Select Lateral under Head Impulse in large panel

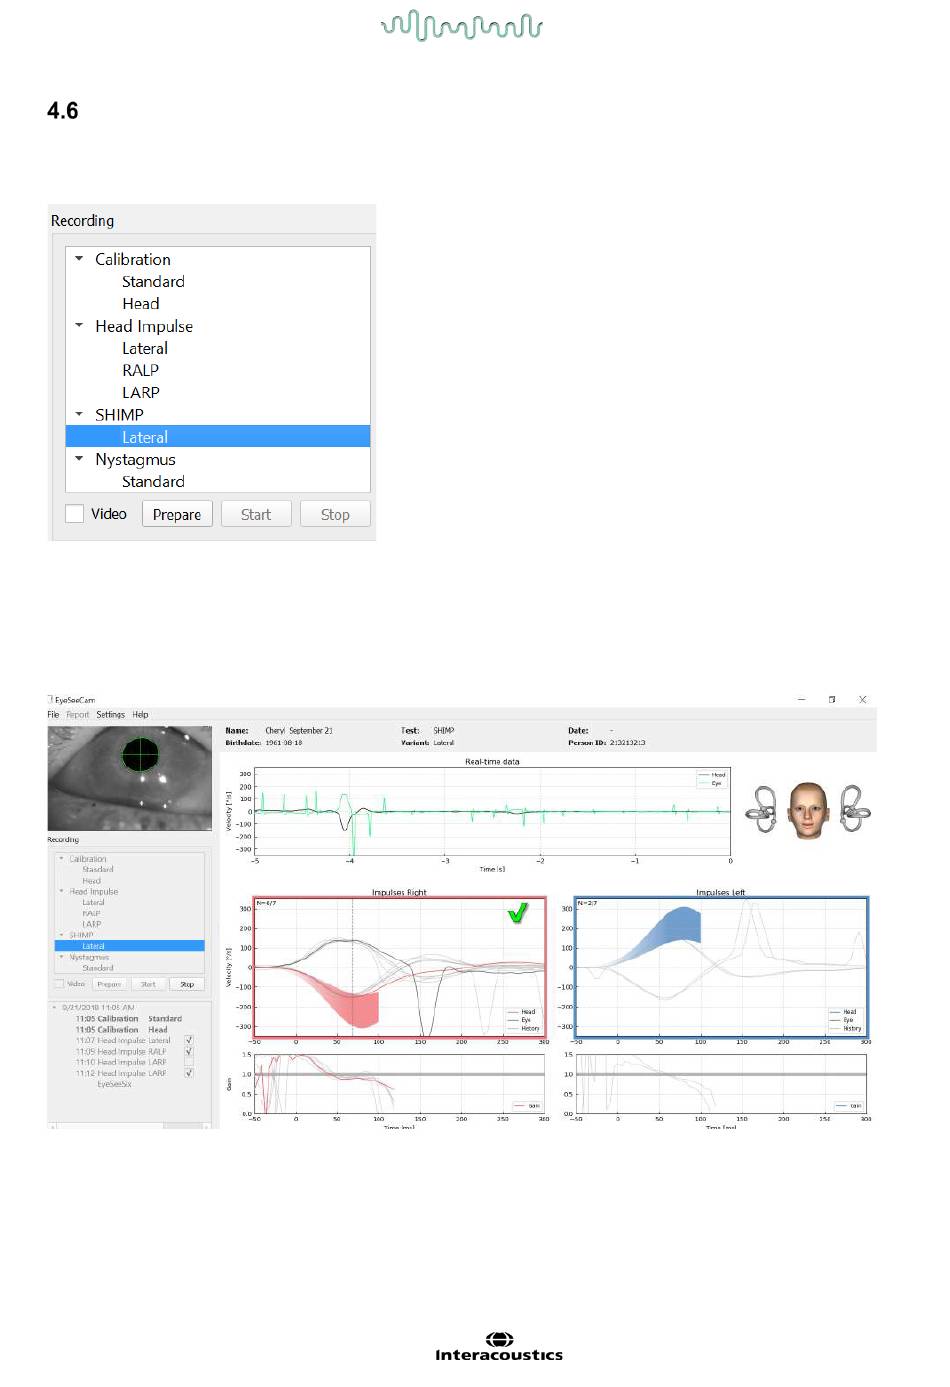click(145, 348)
